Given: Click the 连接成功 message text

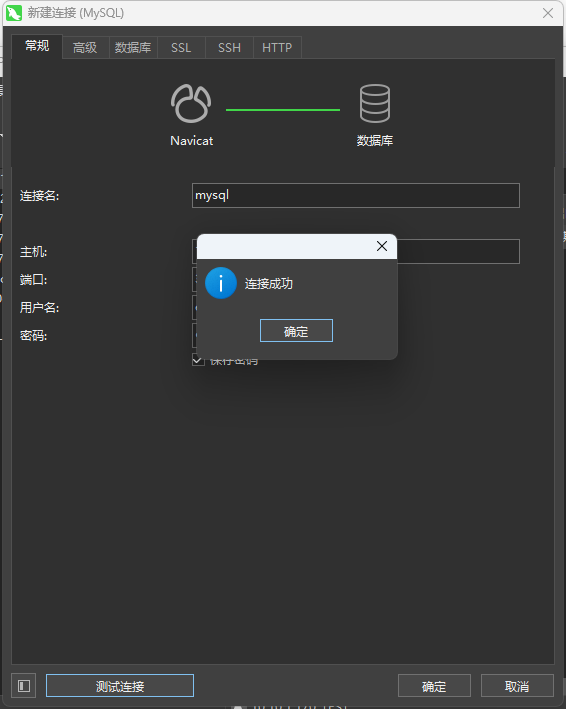Looking at the screenshot, I should click(x=269, y=284).
